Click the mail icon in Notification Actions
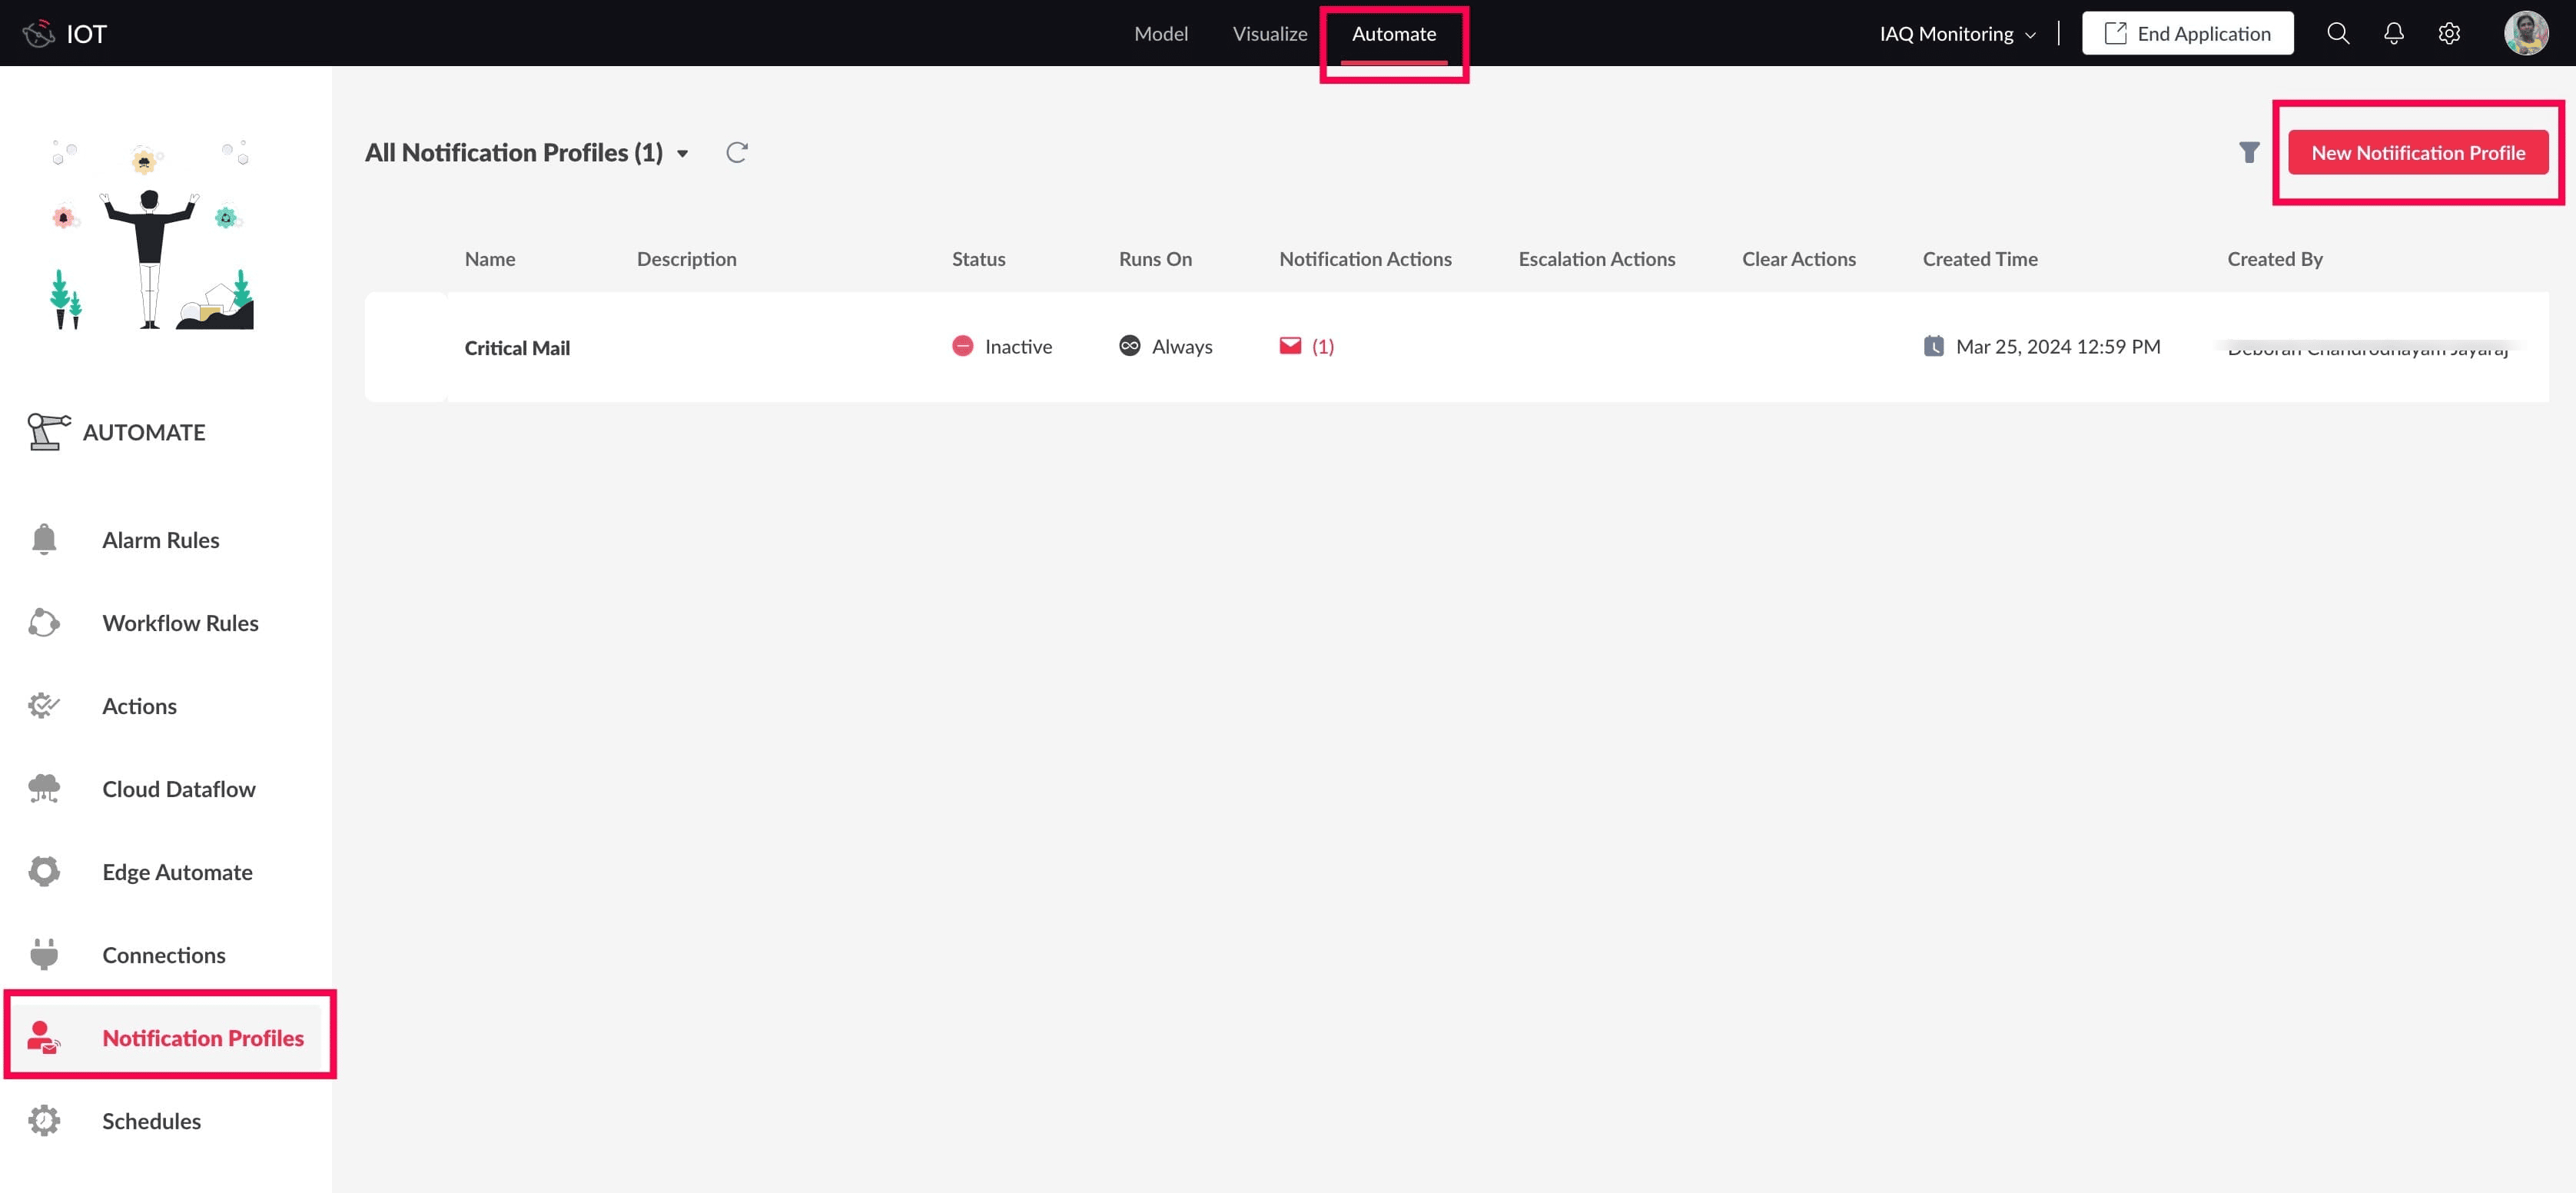Screen dimensions: 2576x1193 (1290, 346)
